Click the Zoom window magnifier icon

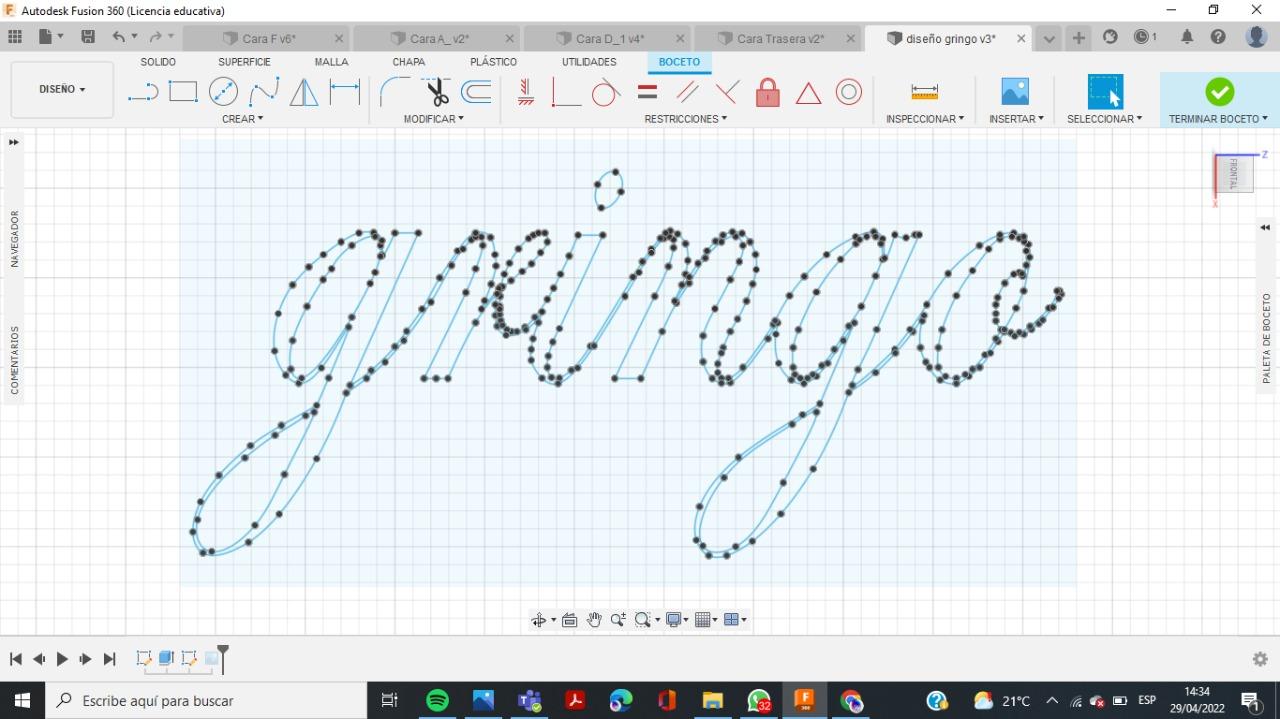point(642,620)
